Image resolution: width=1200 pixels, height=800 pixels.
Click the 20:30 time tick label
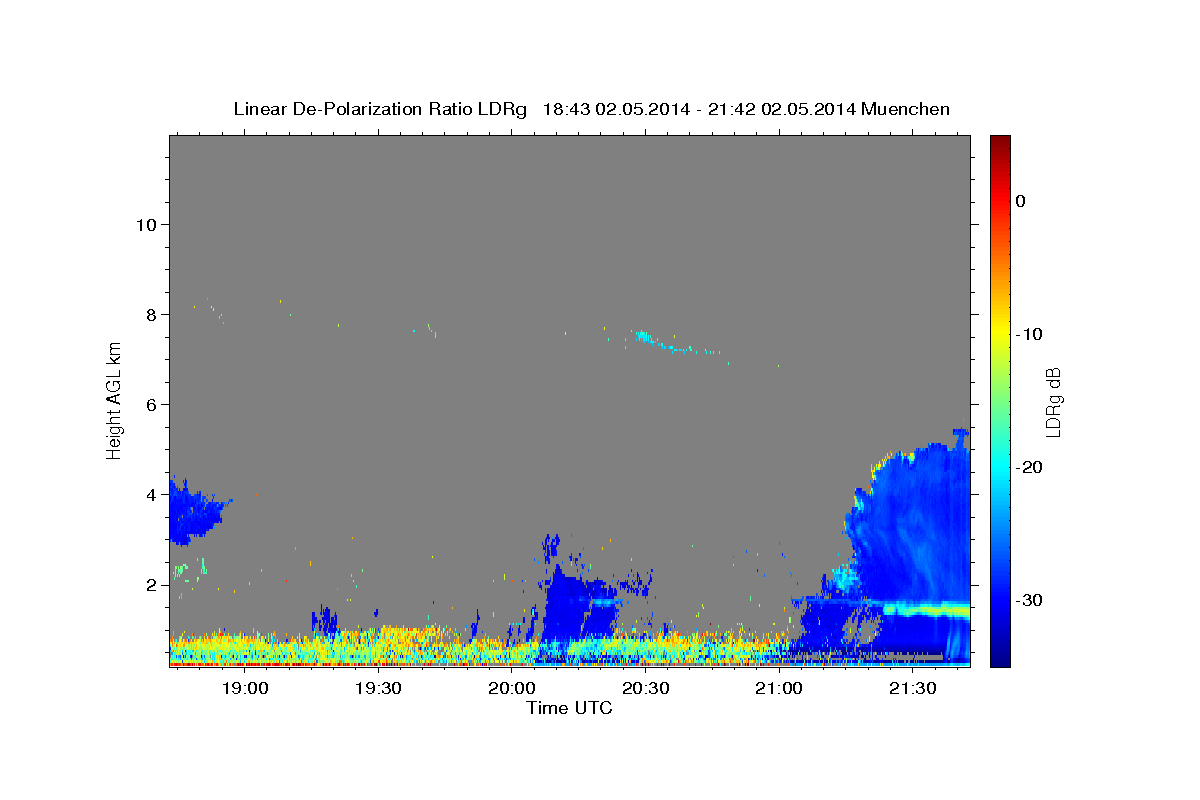pyautogui.click(x=645, y=689)
